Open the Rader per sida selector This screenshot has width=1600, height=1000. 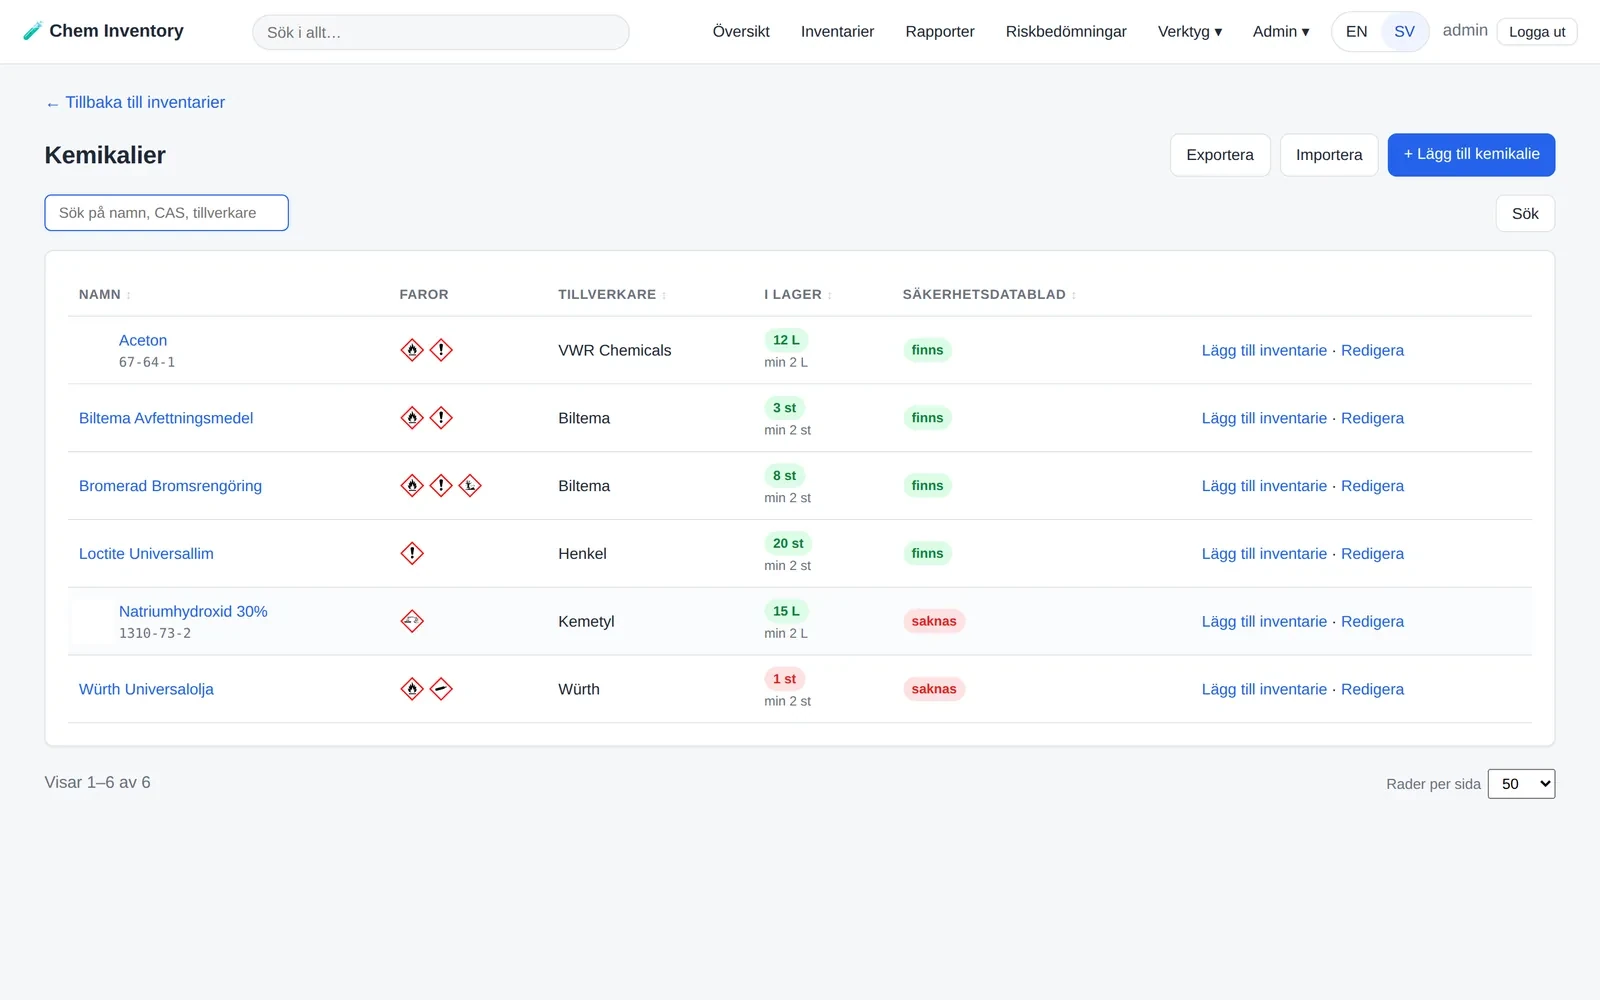tap(1521, 784)
